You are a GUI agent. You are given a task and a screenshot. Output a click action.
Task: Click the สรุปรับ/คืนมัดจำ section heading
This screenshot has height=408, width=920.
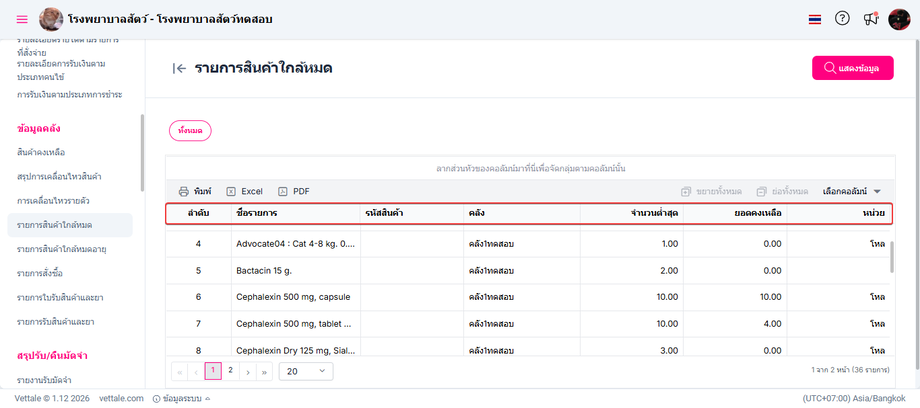pyautogui.click(x=52, y=356)
